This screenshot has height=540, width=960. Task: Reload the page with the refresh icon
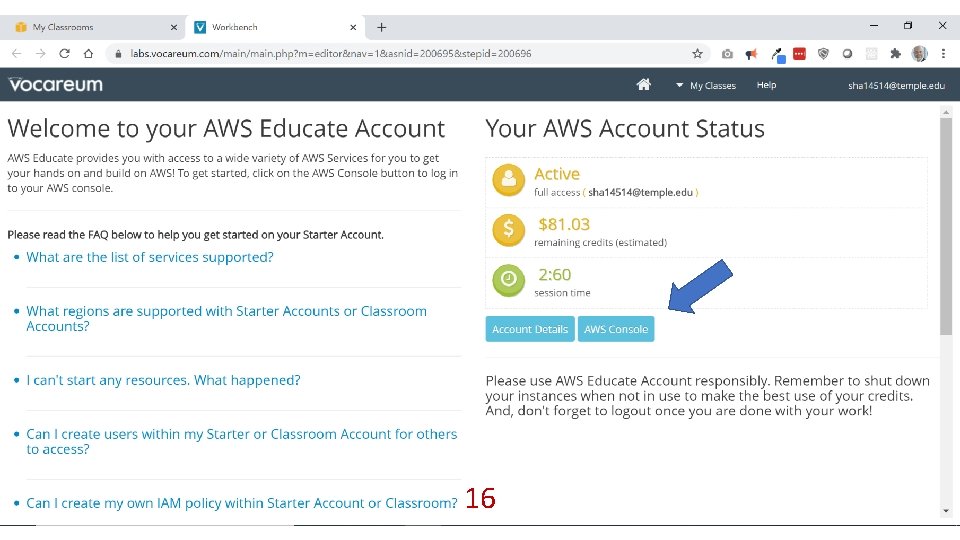coord(65,54)
